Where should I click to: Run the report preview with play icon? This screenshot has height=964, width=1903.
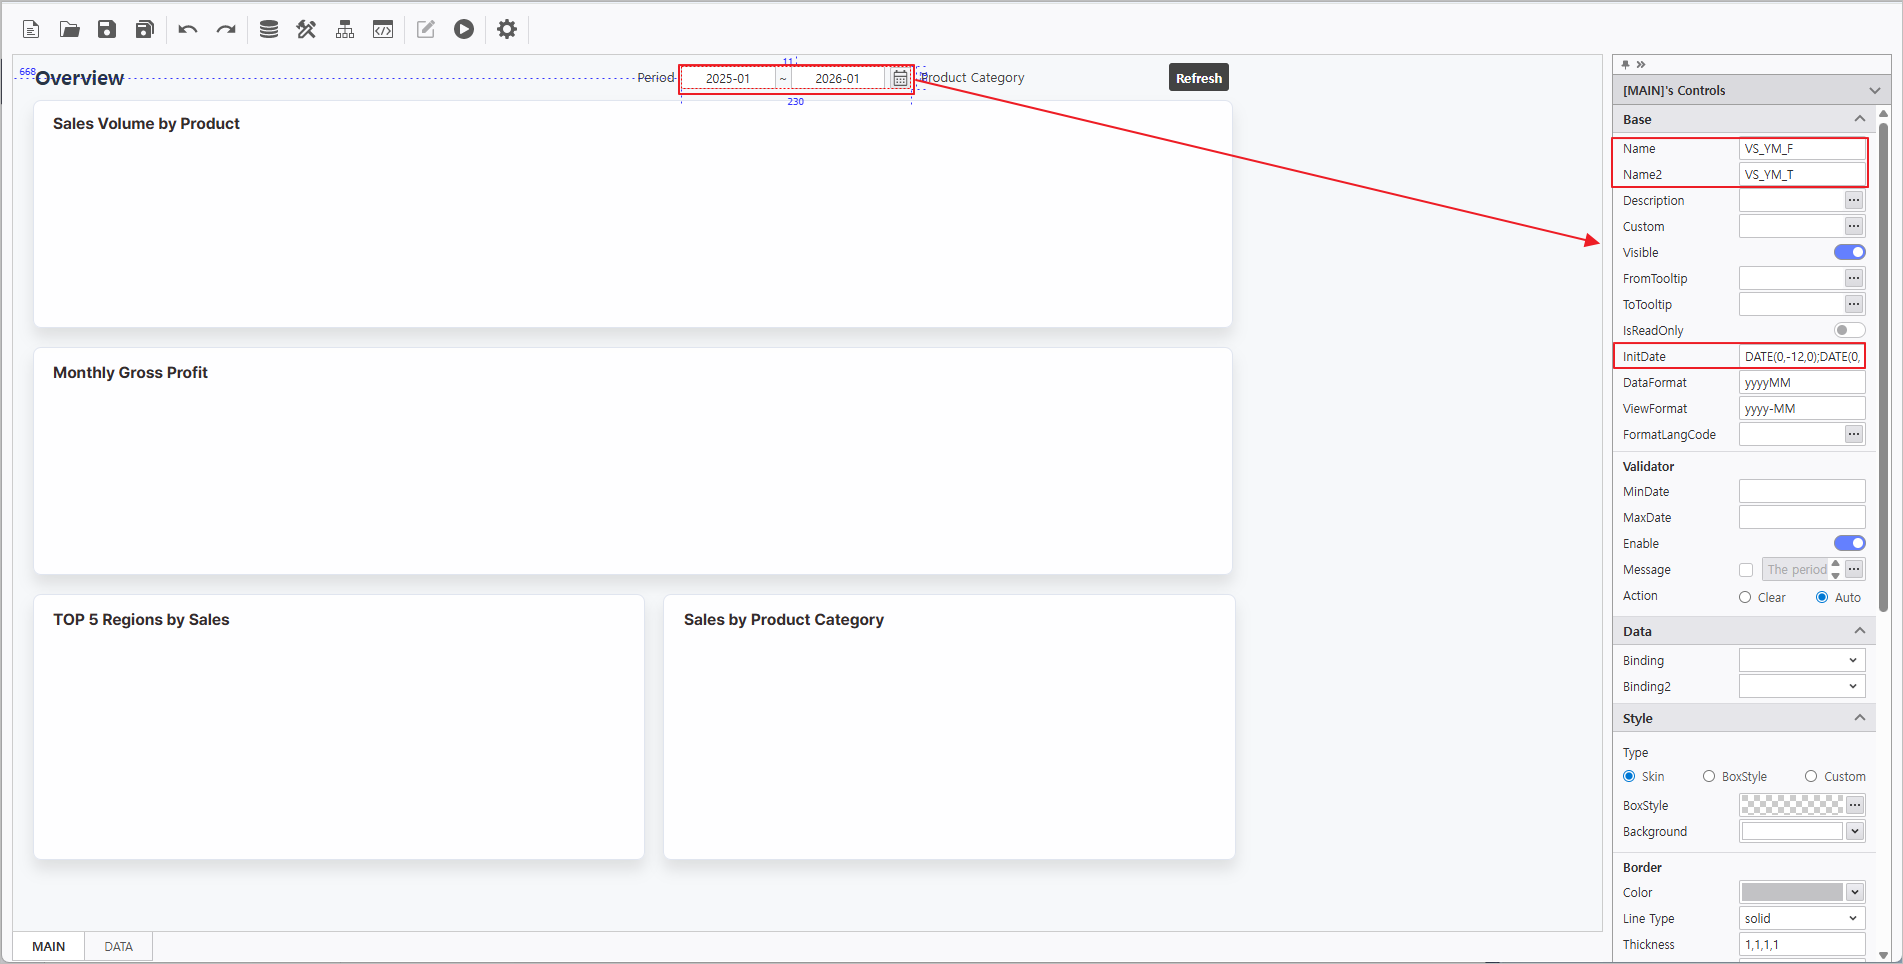pyautogui.click(x=464, y=29)
